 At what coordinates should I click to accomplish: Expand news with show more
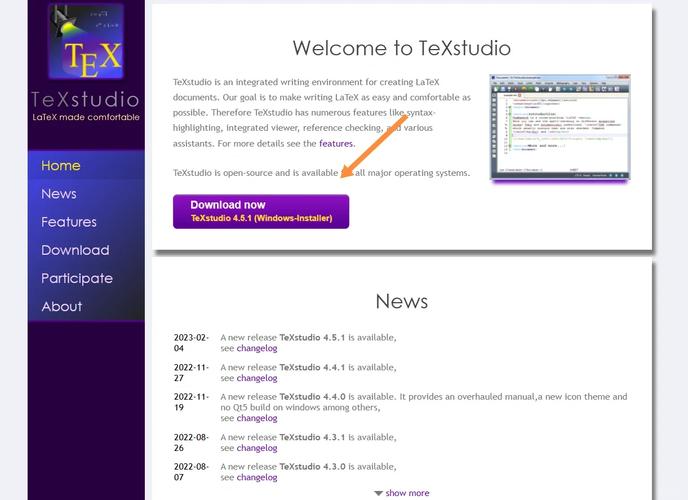tap(407, 493)
